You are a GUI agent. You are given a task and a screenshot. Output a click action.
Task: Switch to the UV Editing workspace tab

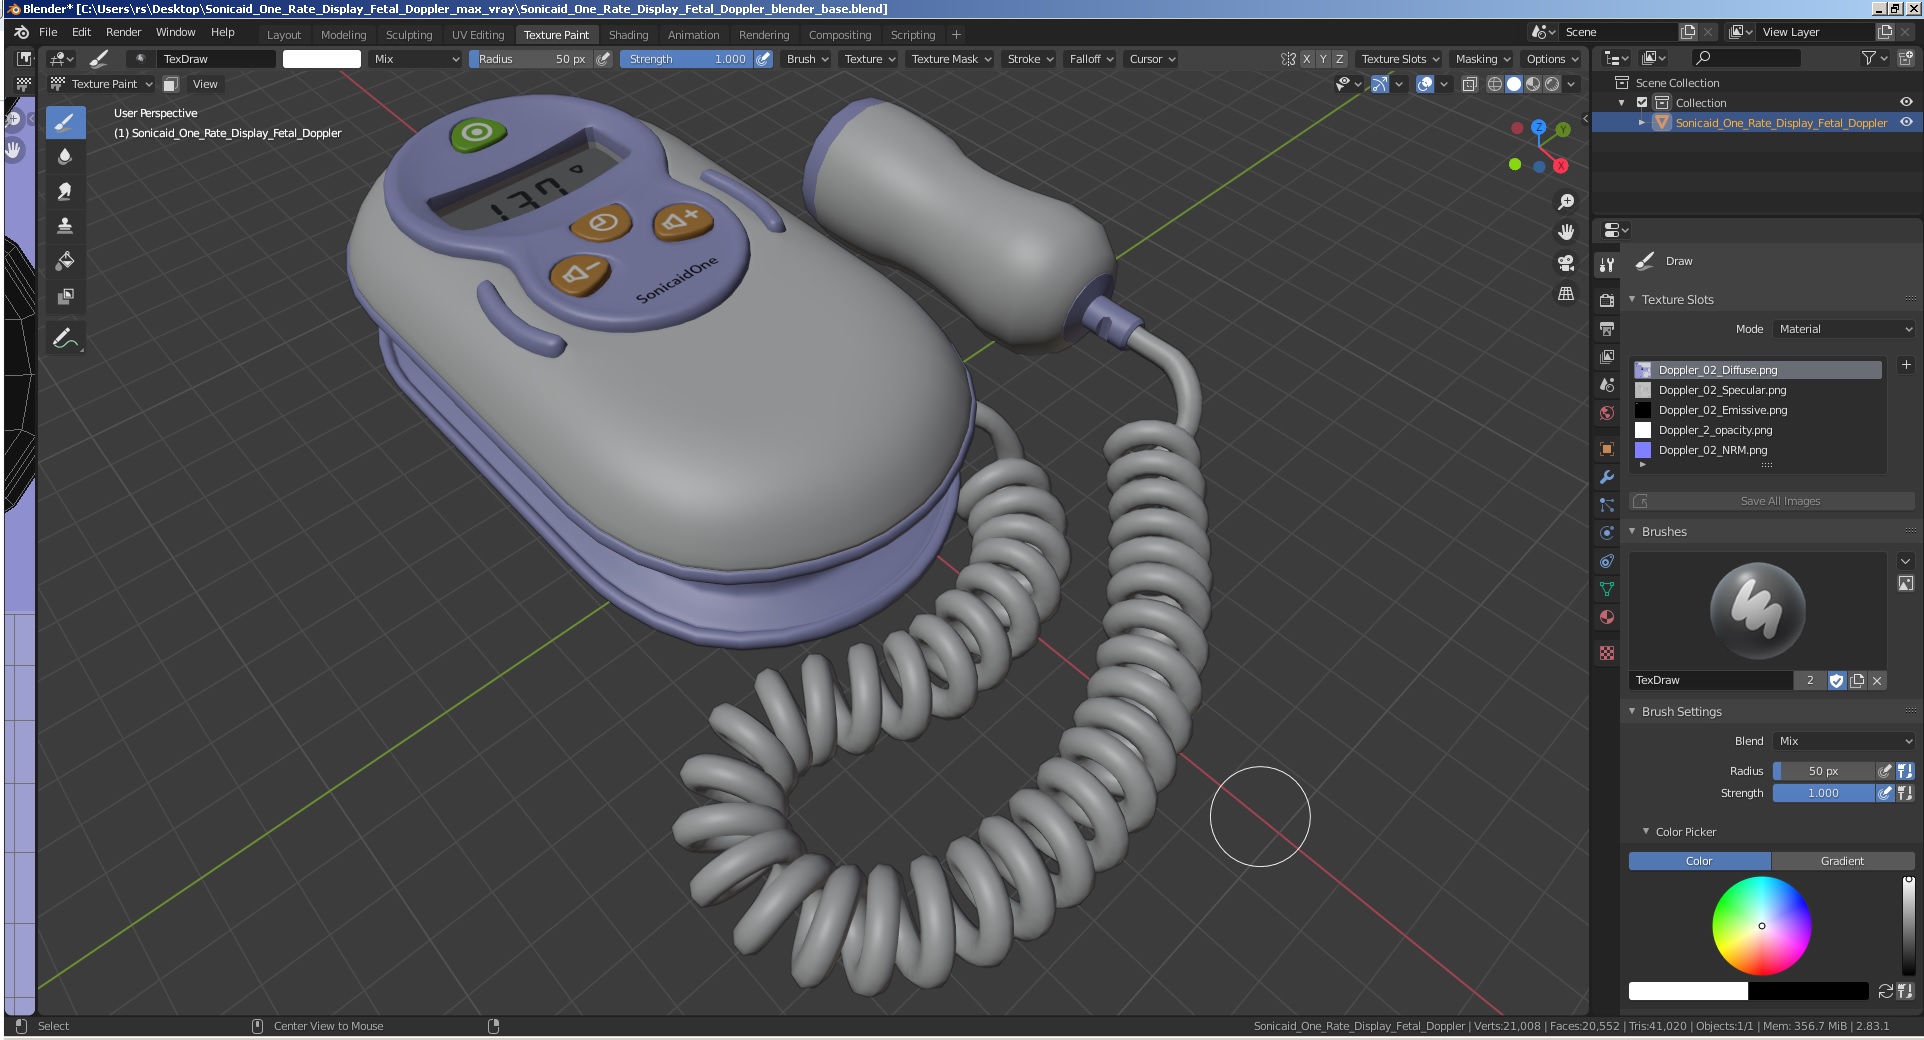coord(478,35)
